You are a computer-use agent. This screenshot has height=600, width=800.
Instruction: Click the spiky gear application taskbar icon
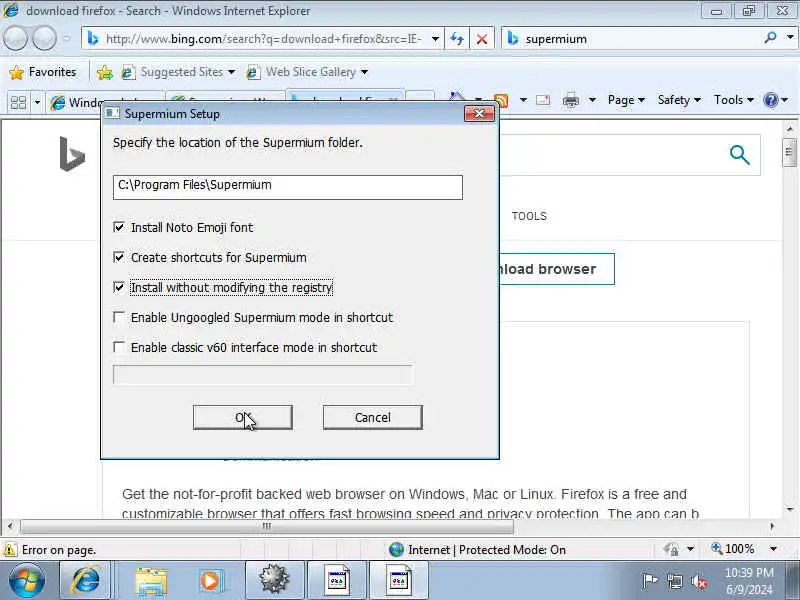tap(274, 580)
